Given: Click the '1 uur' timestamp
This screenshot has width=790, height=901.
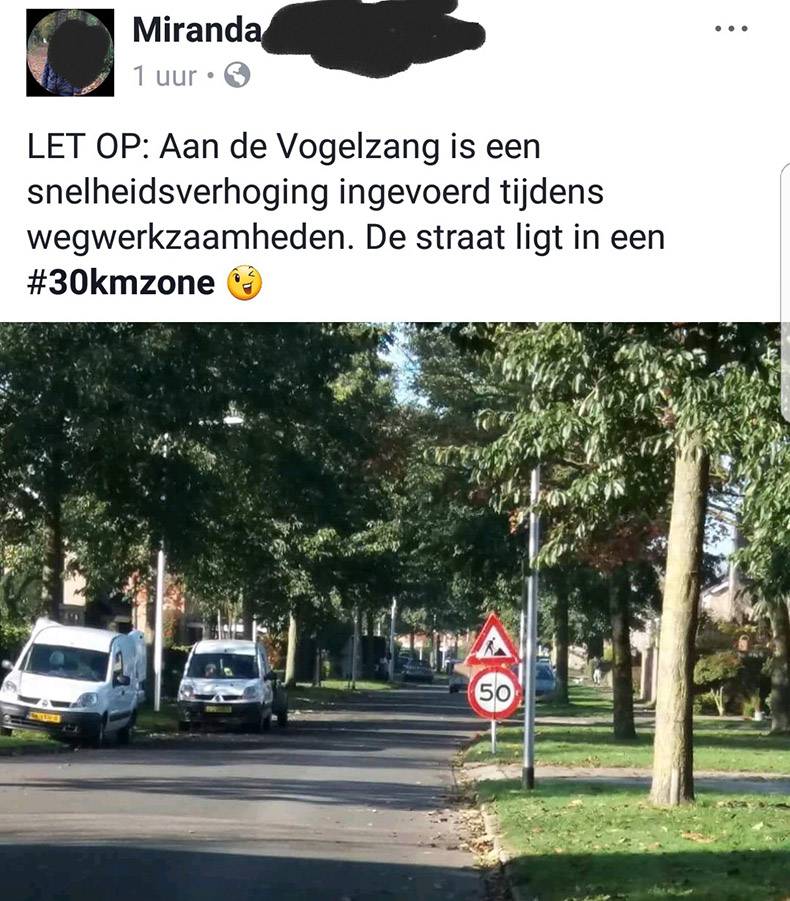Looking at the screenshot, I should pyautogui.click(x=165, y=76).
